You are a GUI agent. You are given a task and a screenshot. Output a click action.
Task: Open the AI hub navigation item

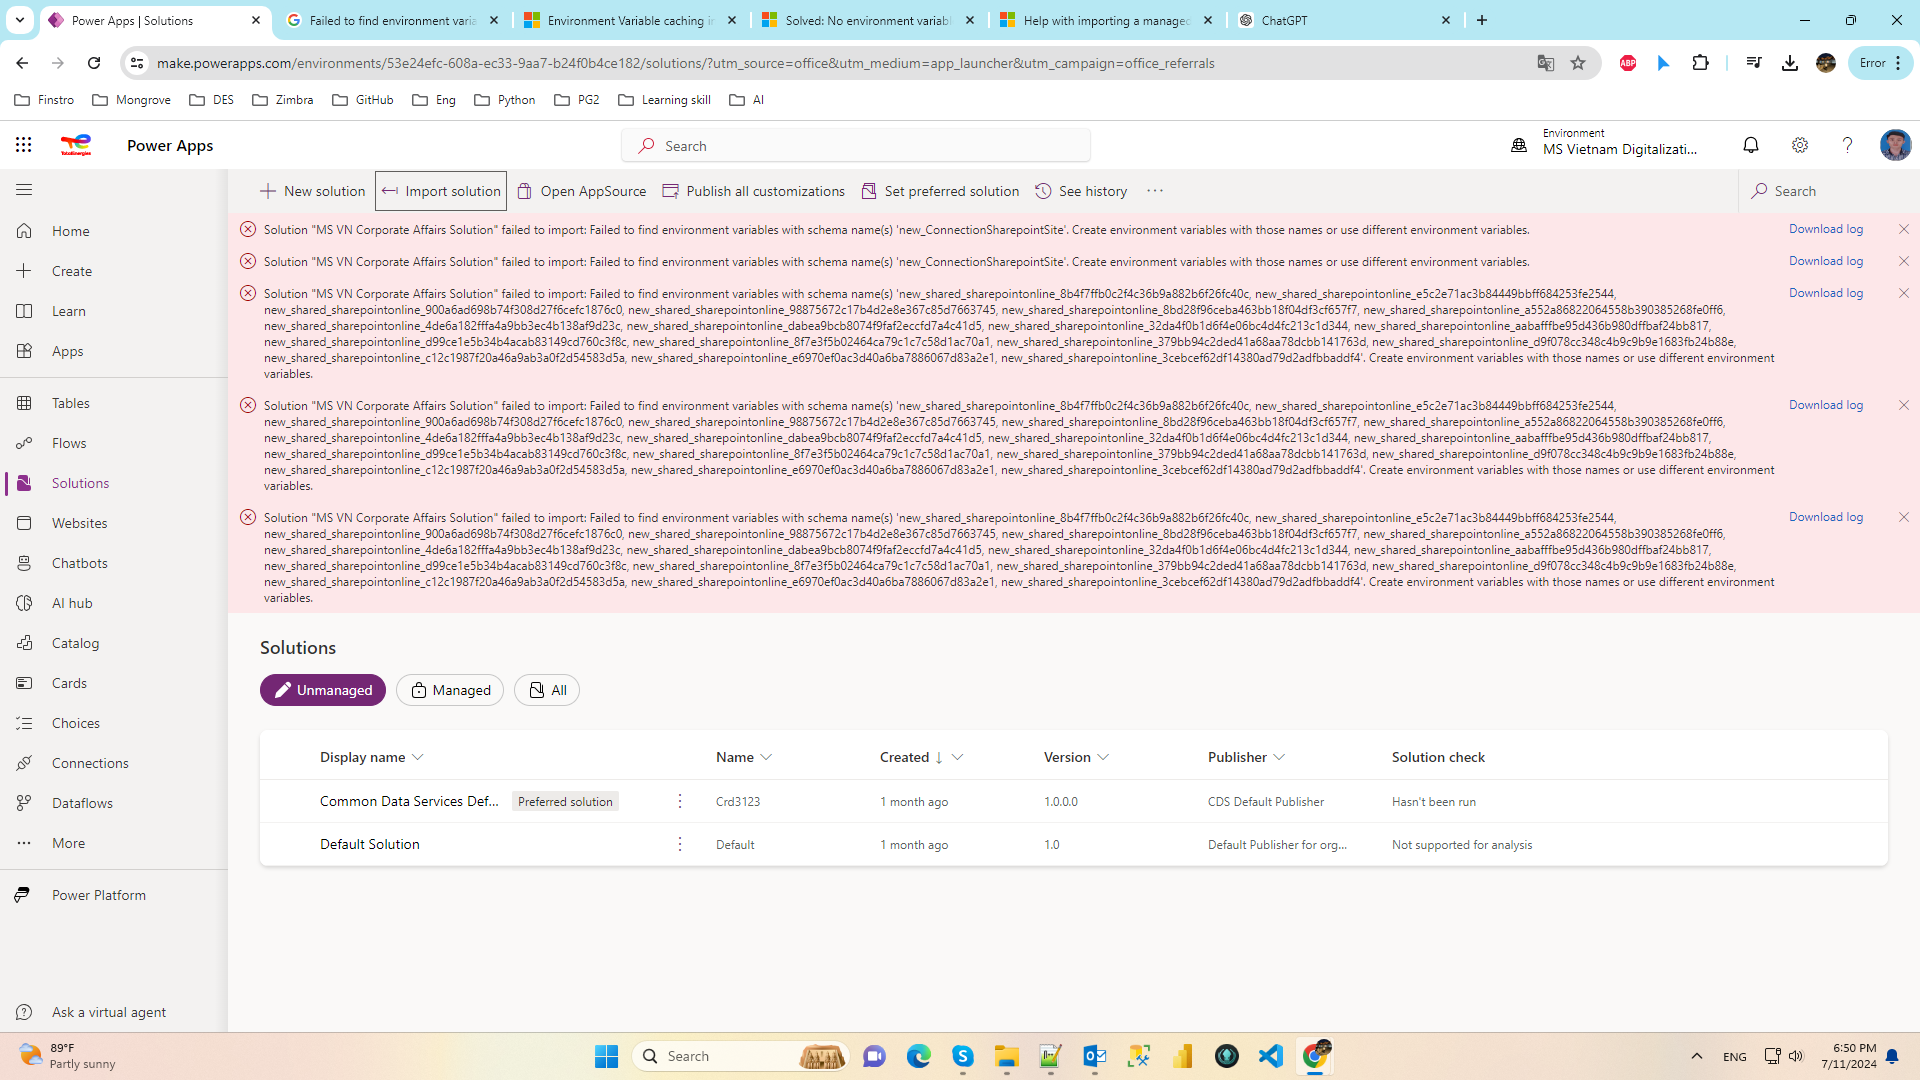[114, 603]
